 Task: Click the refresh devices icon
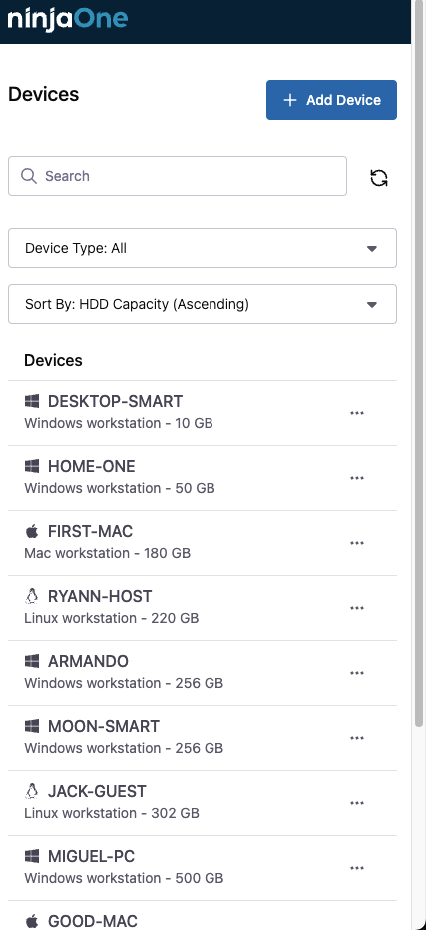pyautogui.click(x=379, y=177)
